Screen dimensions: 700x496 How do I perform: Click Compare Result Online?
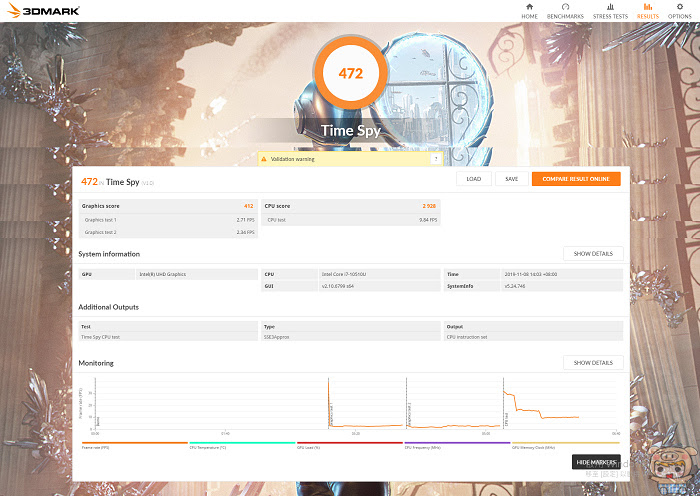(x=576, y=179)
